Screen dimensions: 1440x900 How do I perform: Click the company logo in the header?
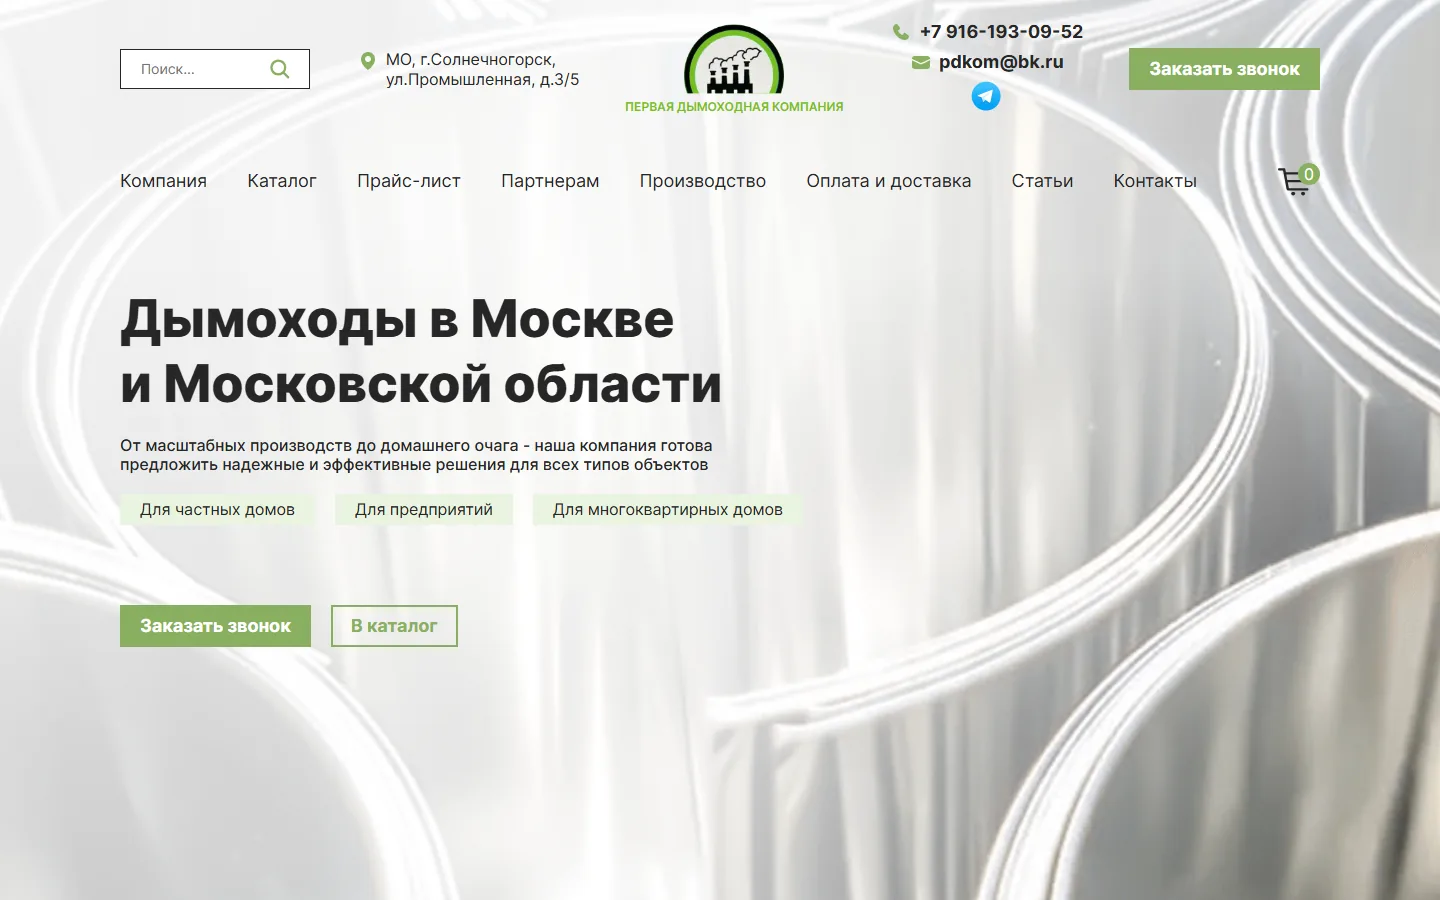pos(734,69)
